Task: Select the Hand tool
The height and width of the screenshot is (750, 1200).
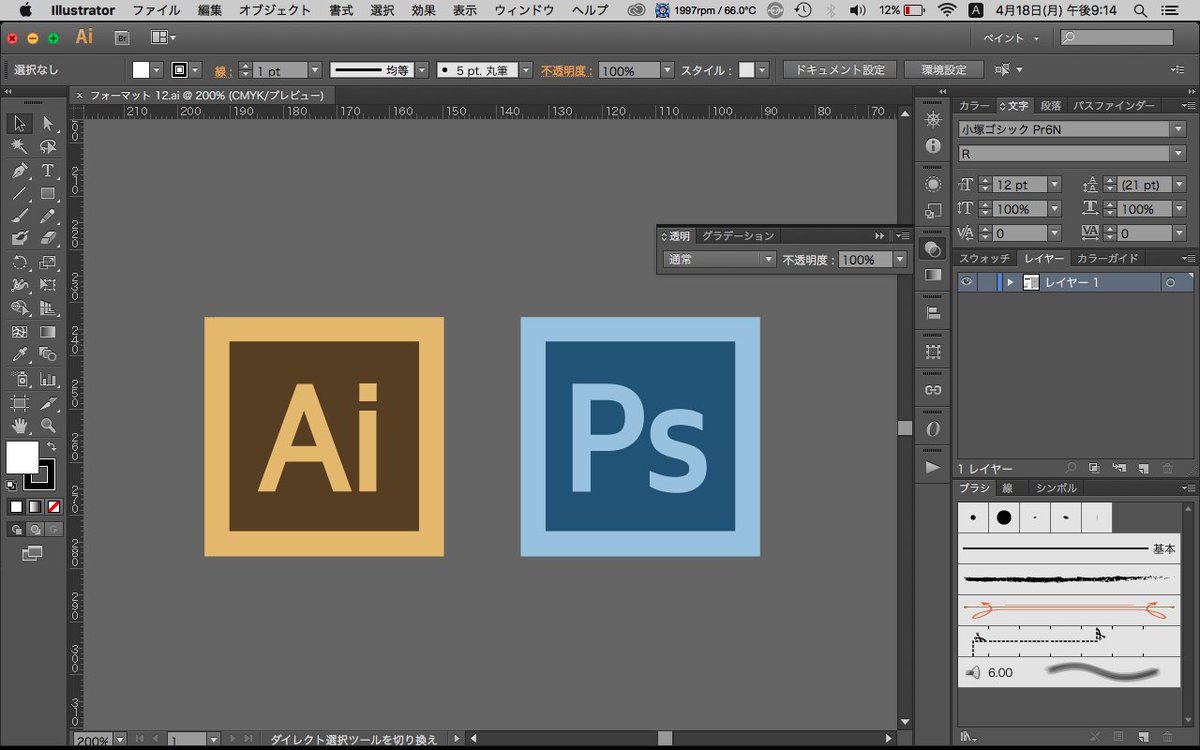Action: (19, 427)
